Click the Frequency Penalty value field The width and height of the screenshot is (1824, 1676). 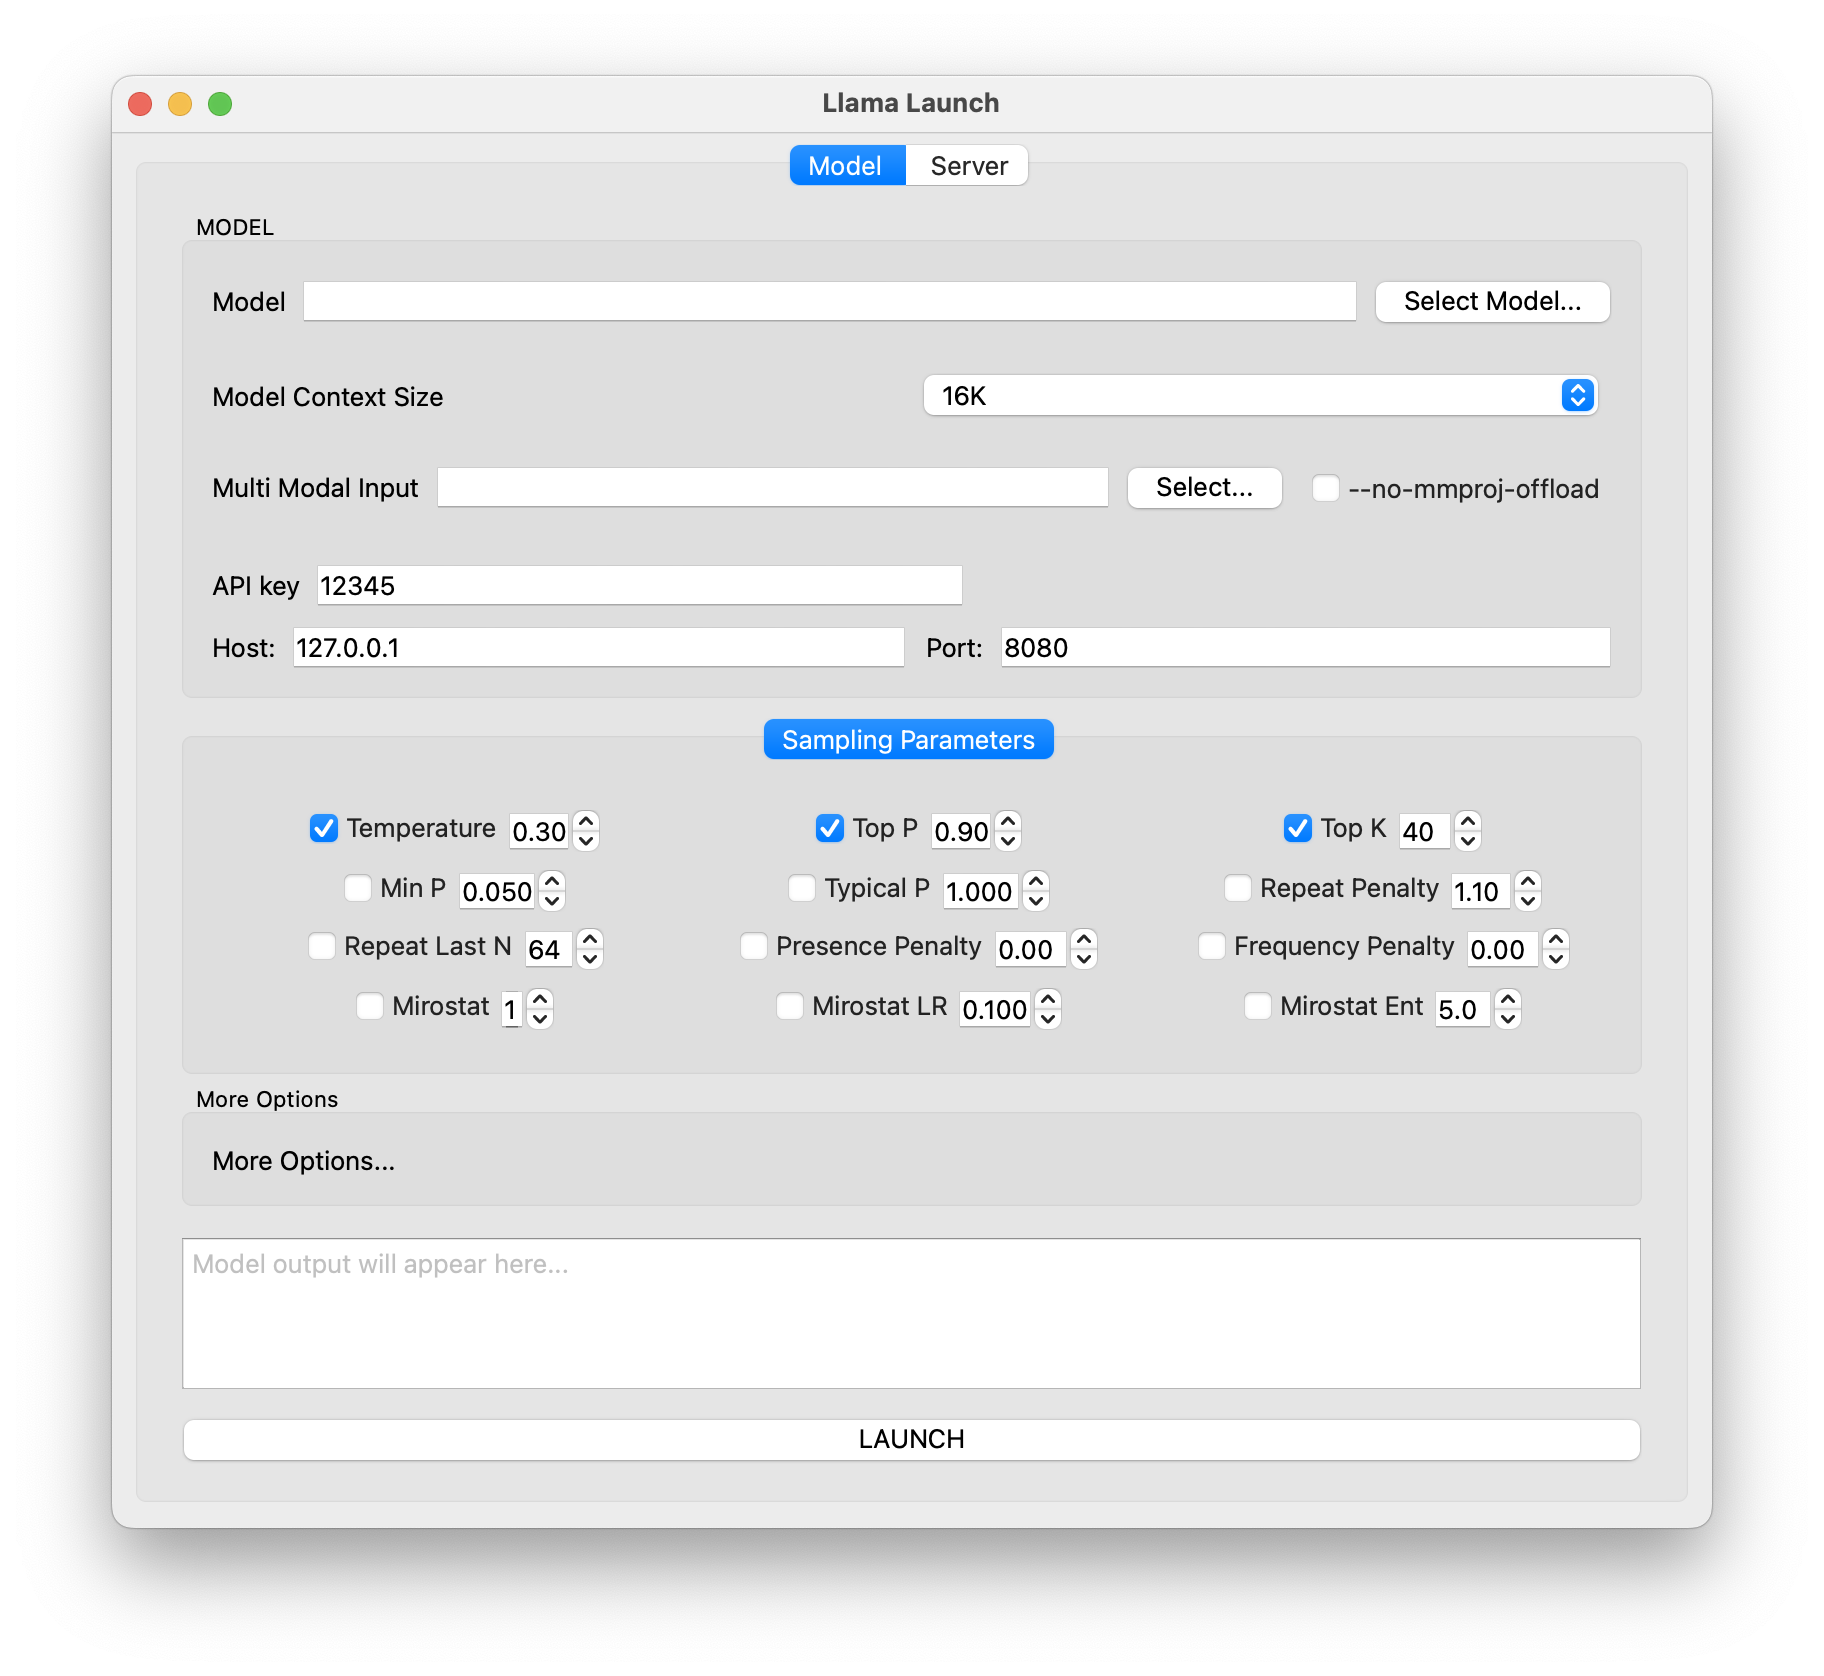click(1503, 949)
